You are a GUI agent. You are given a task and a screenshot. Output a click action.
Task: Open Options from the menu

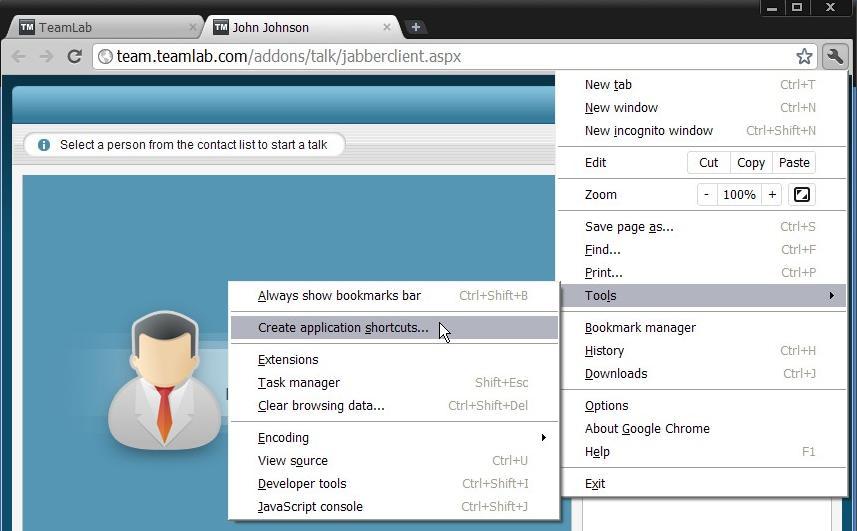tap(701, 406)
